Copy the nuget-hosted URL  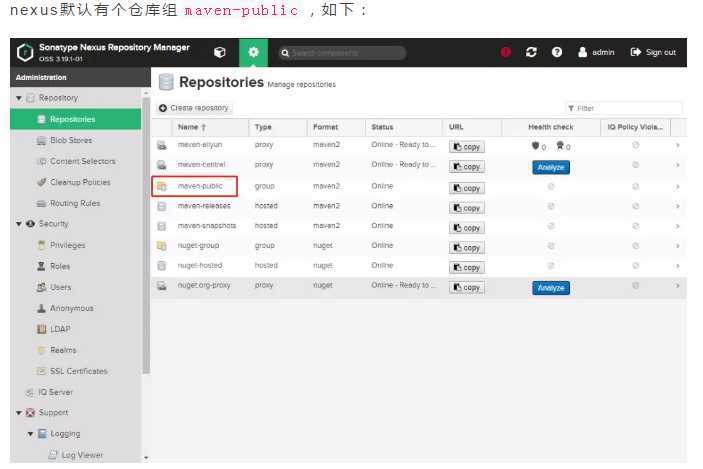[x=467, y=268]
